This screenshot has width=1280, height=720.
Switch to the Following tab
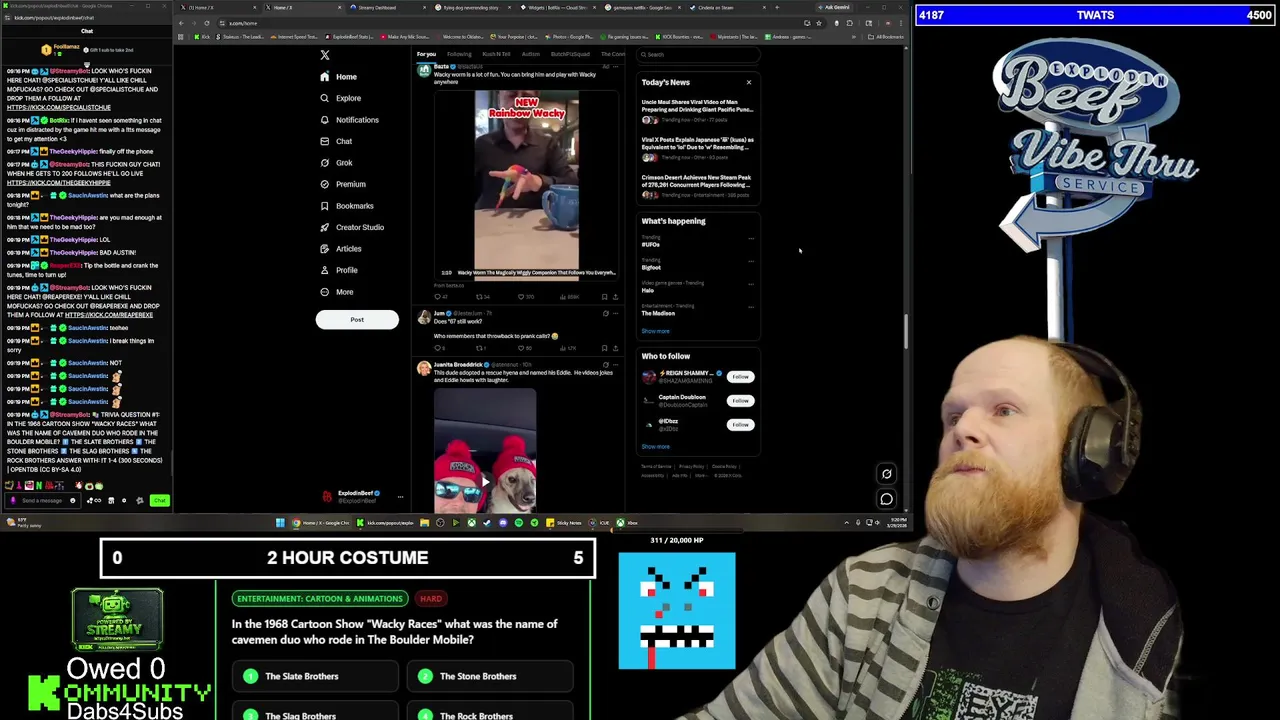coord(459,54)
